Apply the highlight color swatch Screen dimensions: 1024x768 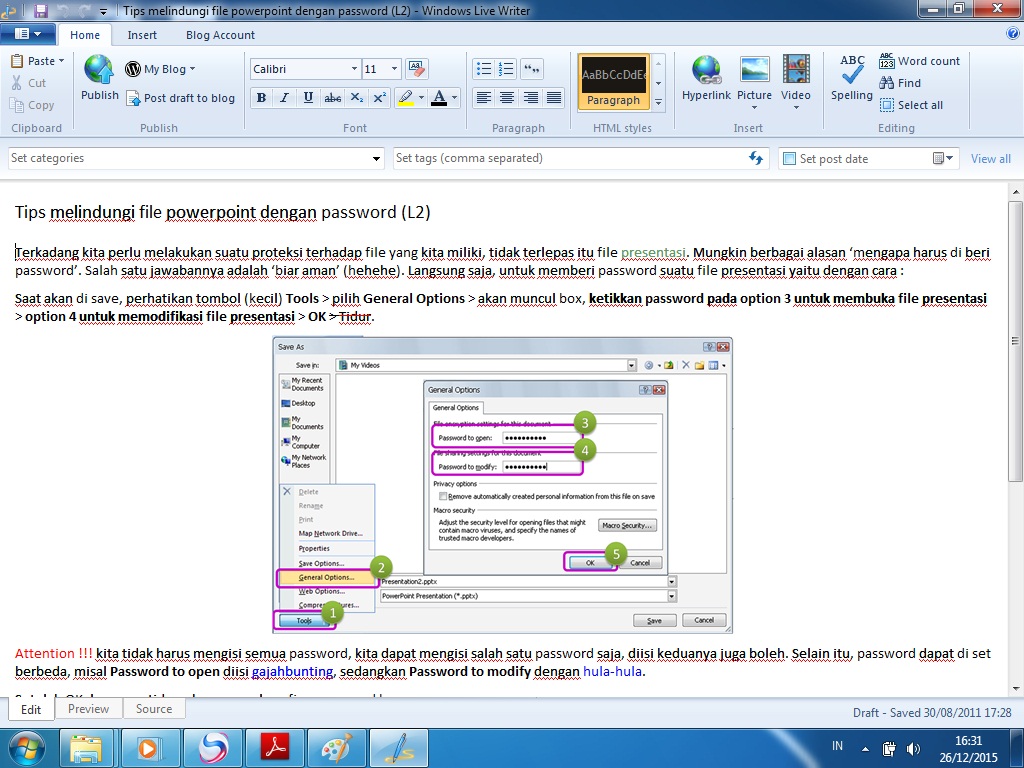[x=406, y=98]
